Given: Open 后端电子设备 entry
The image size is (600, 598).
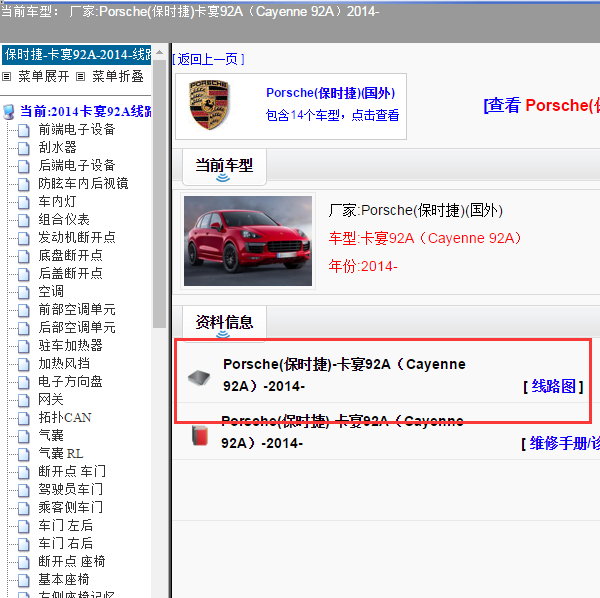Looking at the screenshot, I should pos(77,166).
